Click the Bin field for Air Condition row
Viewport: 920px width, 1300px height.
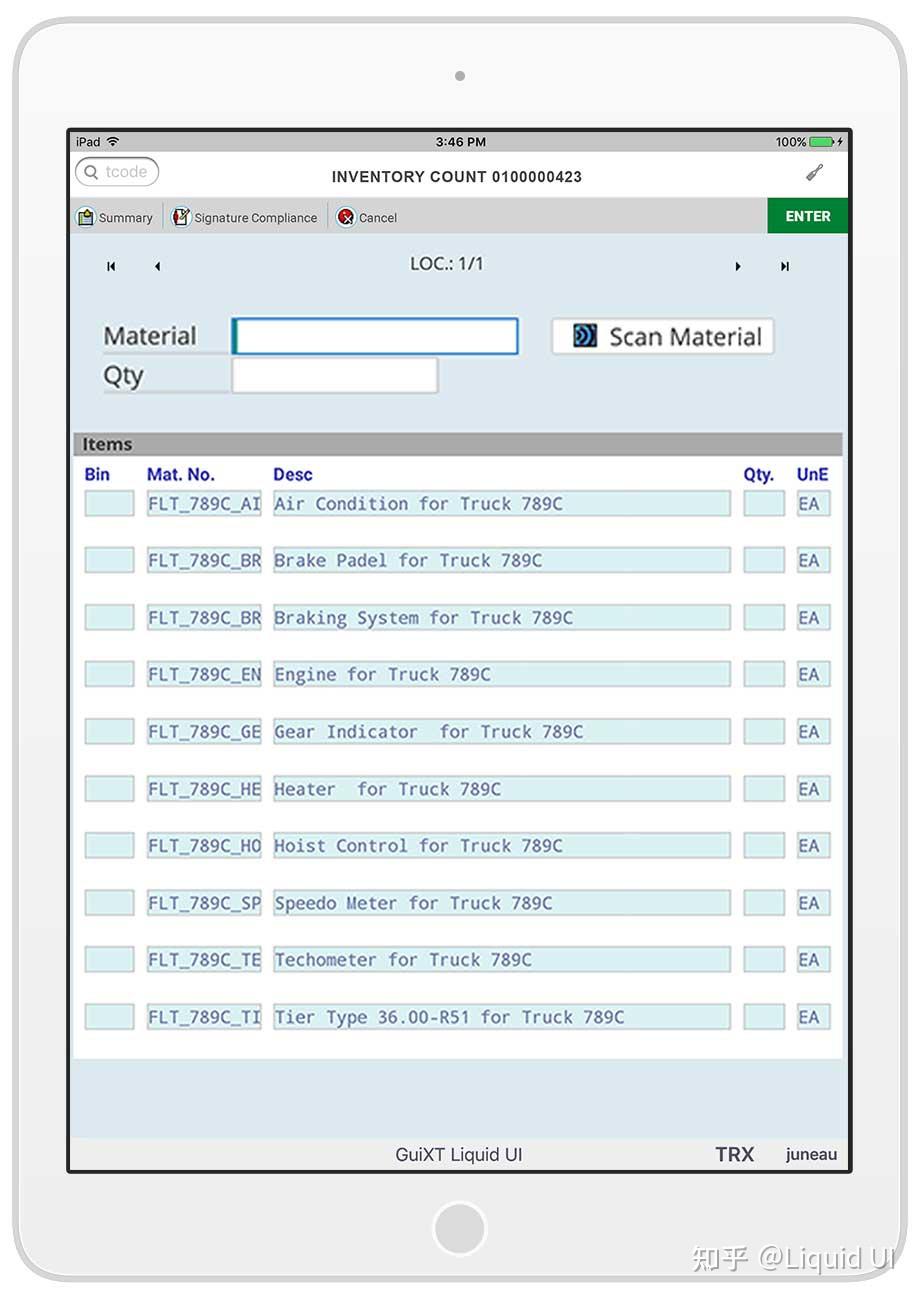tap(108, 504)
